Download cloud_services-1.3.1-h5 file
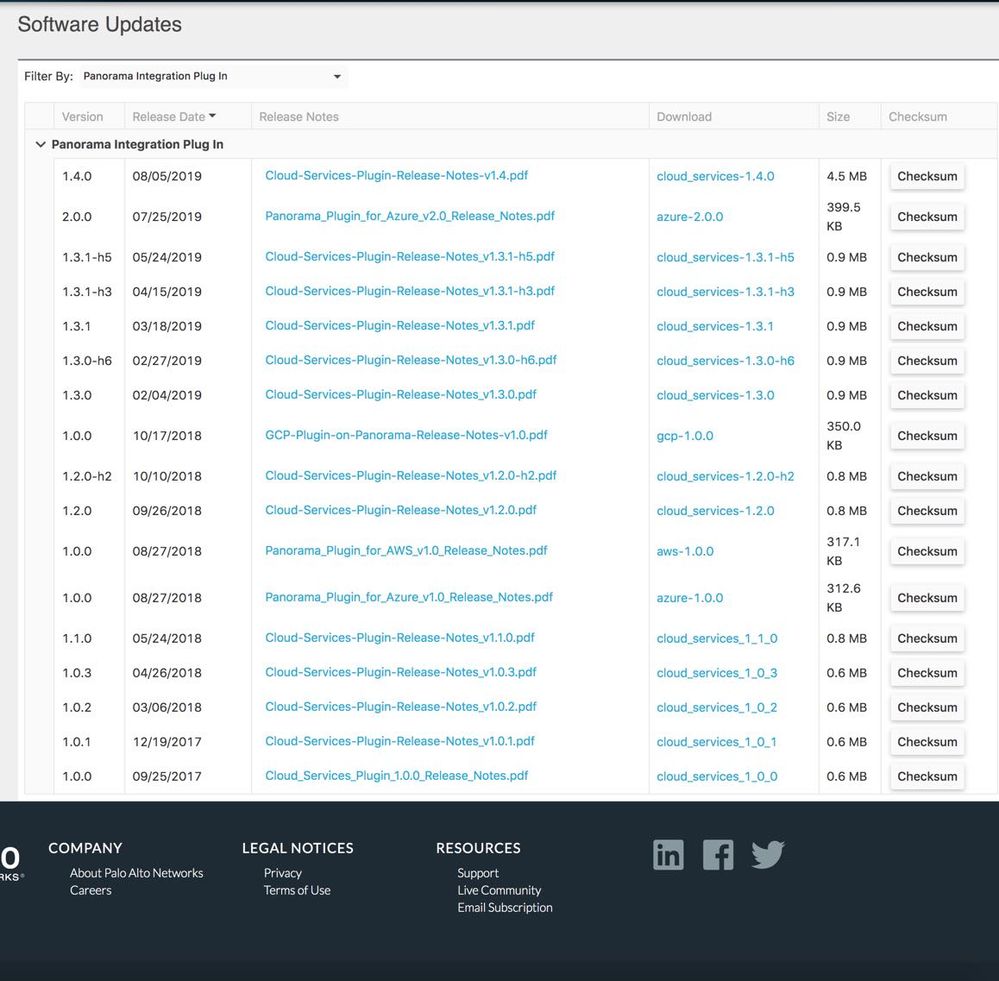The width and height of the screenshot is (999, 981). (x=725, y=258)
